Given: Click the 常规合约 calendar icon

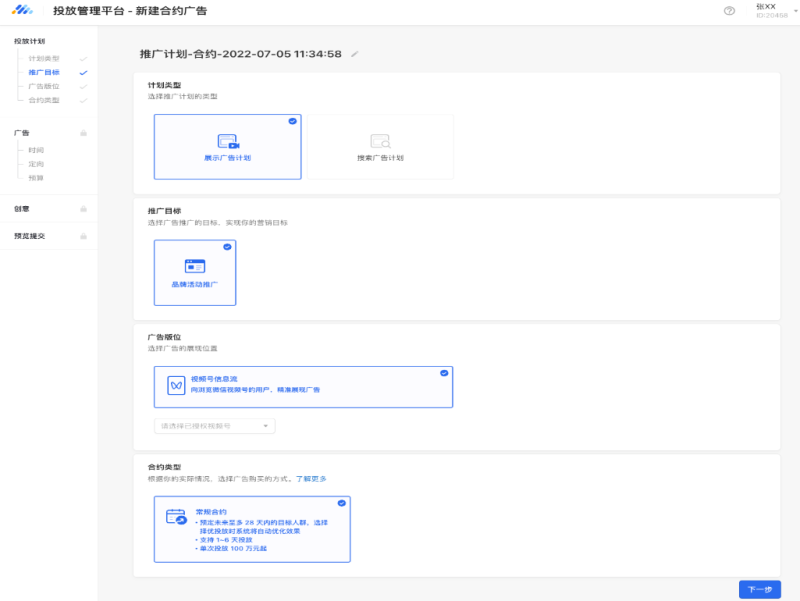Looking at the screenshot, I should 176,517.
